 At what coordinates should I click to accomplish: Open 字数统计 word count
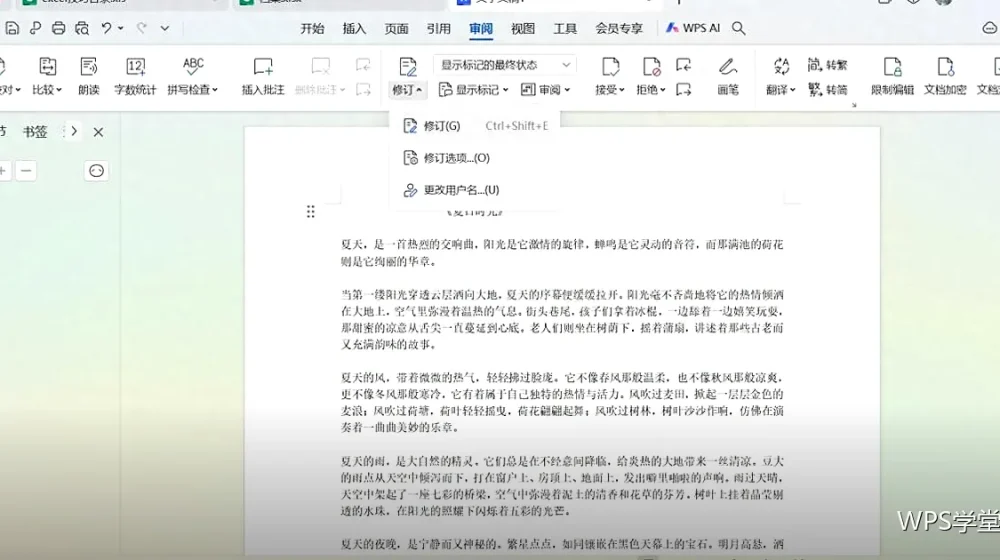pos(135,76)
